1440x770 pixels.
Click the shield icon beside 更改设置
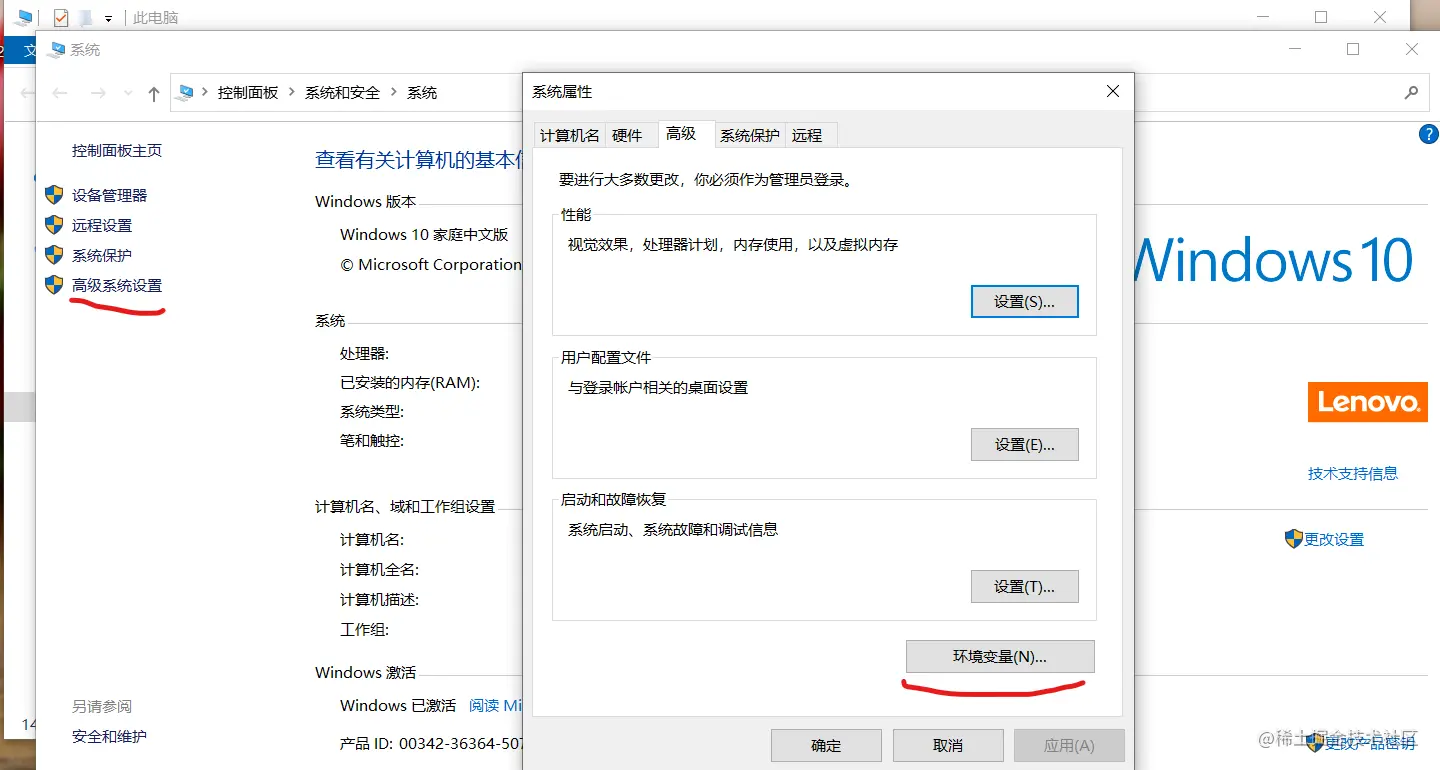[x=1294, y=539]
